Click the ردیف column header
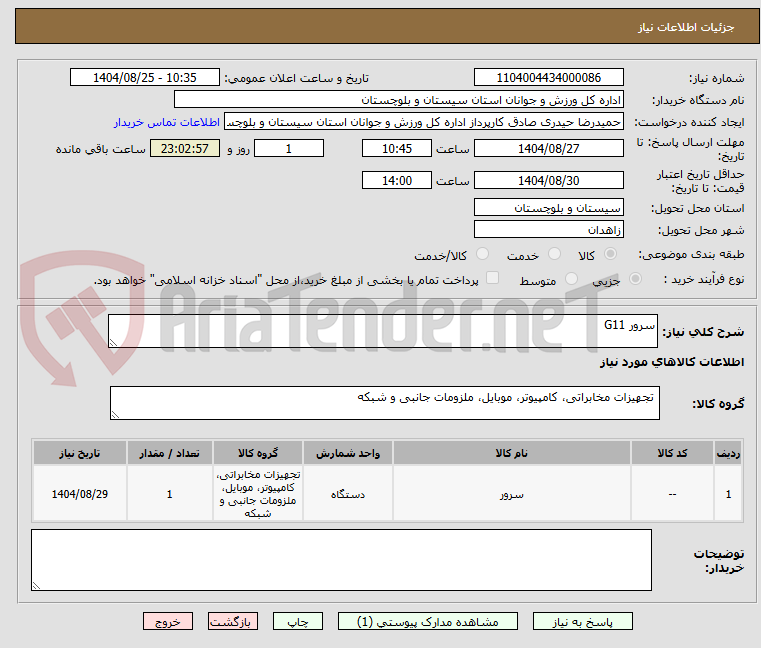 click(x=728, y=453)
